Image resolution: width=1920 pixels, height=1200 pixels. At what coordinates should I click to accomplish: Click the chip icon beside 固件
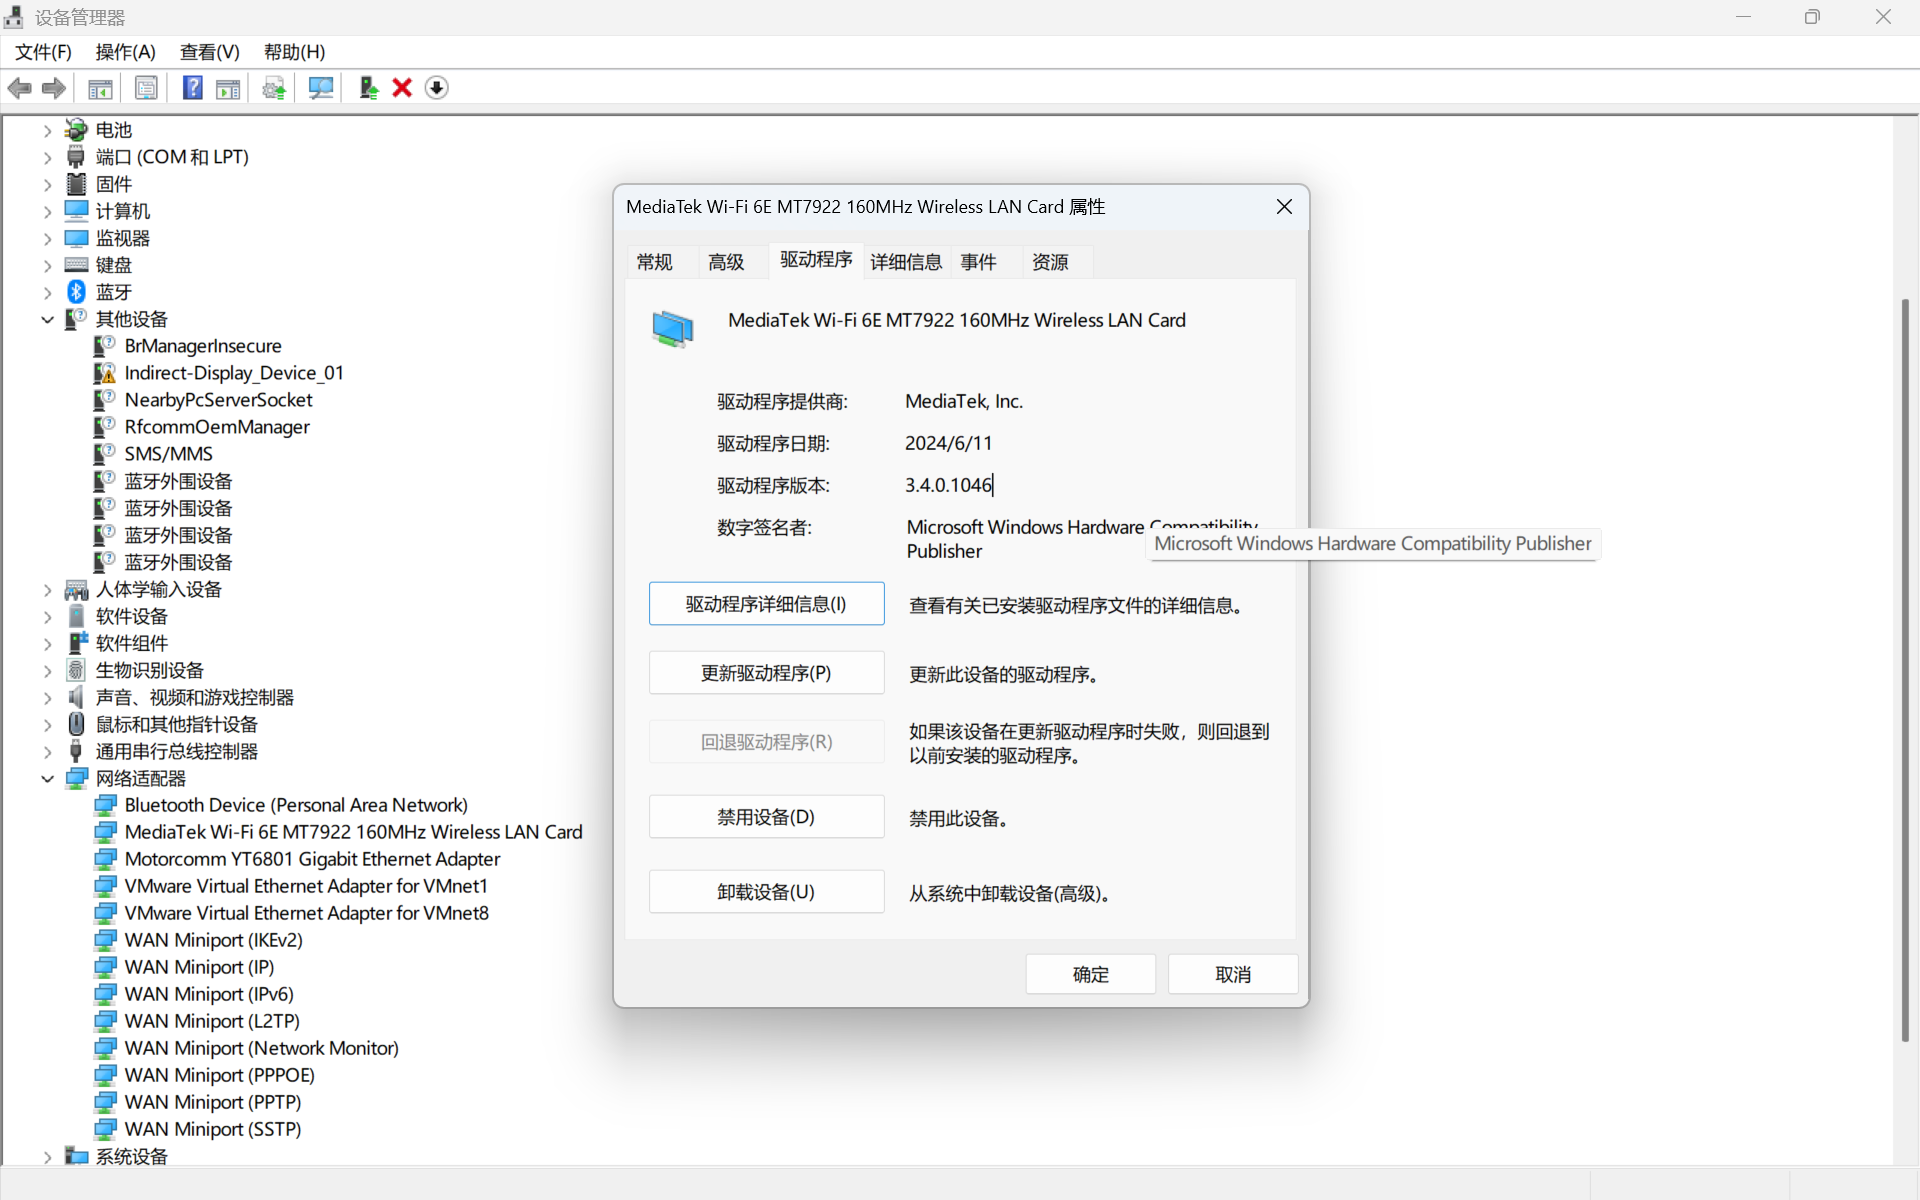pyautogui.click(x=76, y=184)
